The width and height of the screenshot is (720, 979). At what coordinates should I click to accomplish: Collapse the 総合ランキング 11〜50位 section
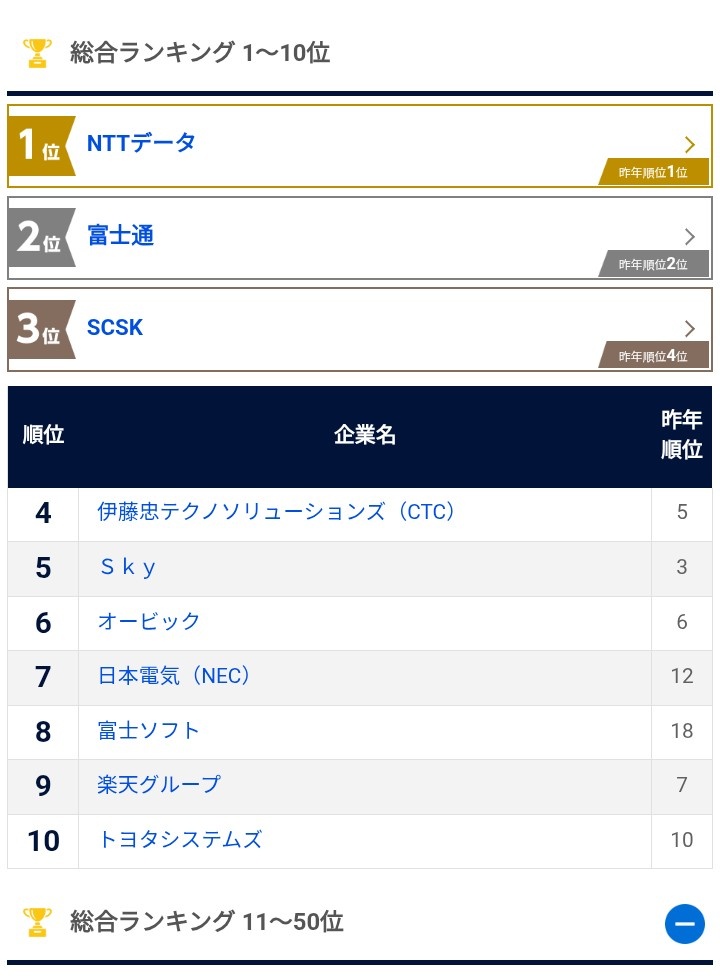[684, 923]
